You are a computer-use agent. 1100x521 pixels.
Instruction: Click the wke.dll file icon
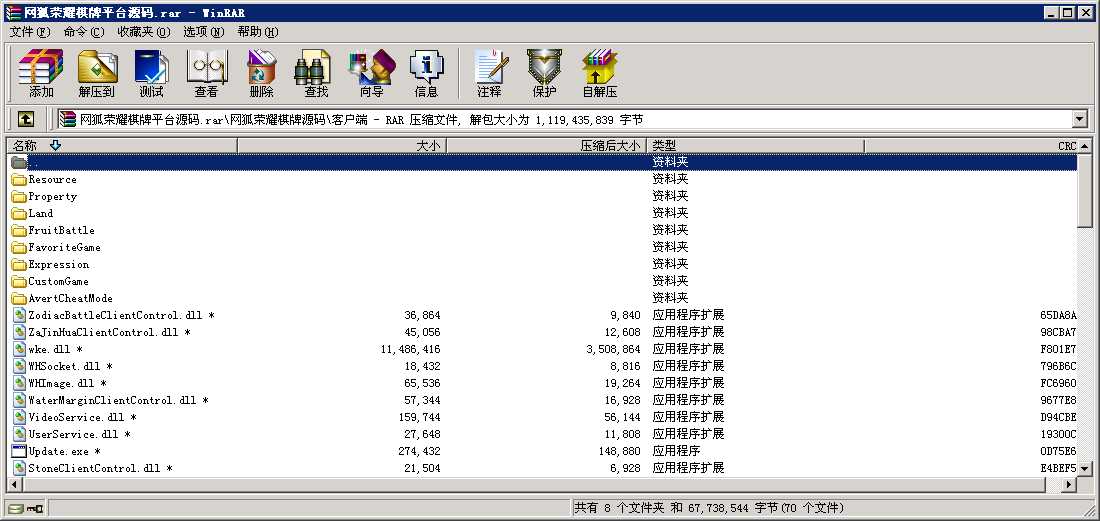click(x=19, y=349)
